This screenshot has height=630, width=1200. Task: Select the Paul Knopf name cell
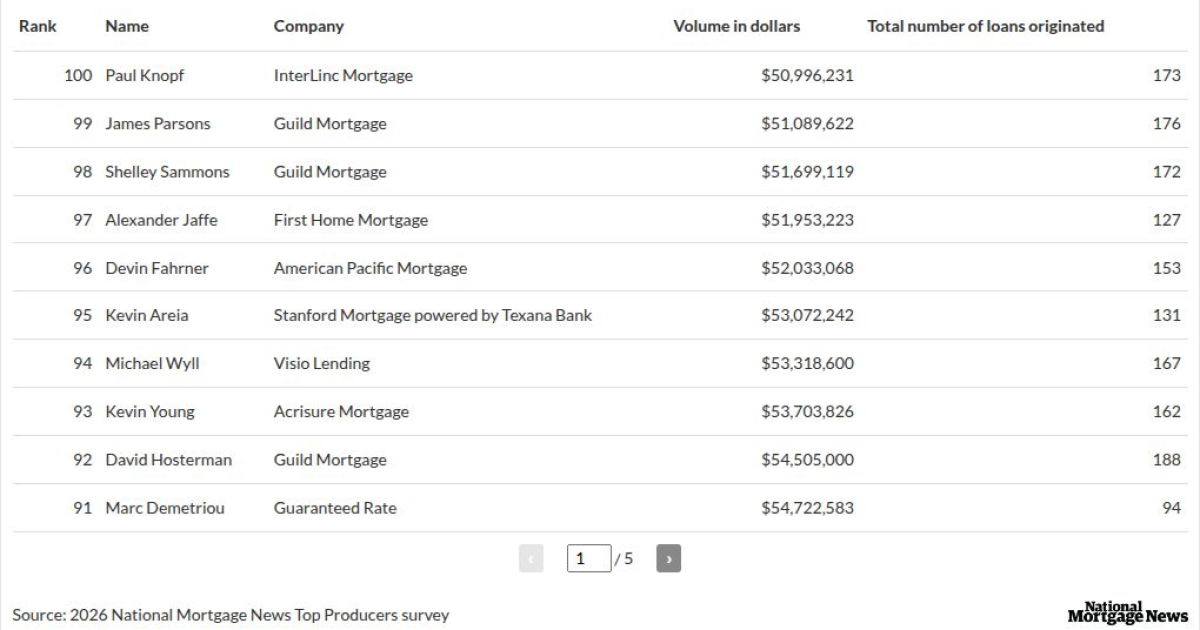145,76
